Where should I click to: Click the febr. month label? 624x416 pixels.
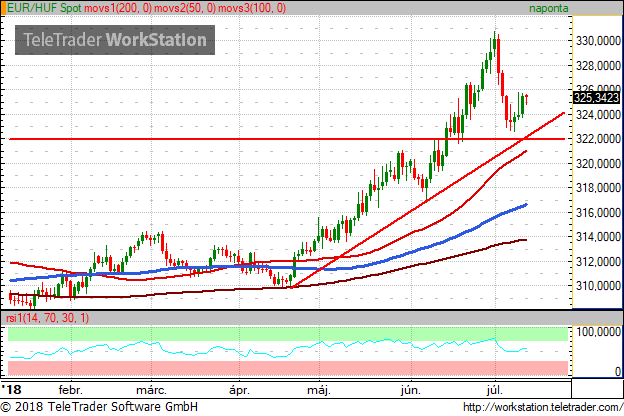[70, 390]
